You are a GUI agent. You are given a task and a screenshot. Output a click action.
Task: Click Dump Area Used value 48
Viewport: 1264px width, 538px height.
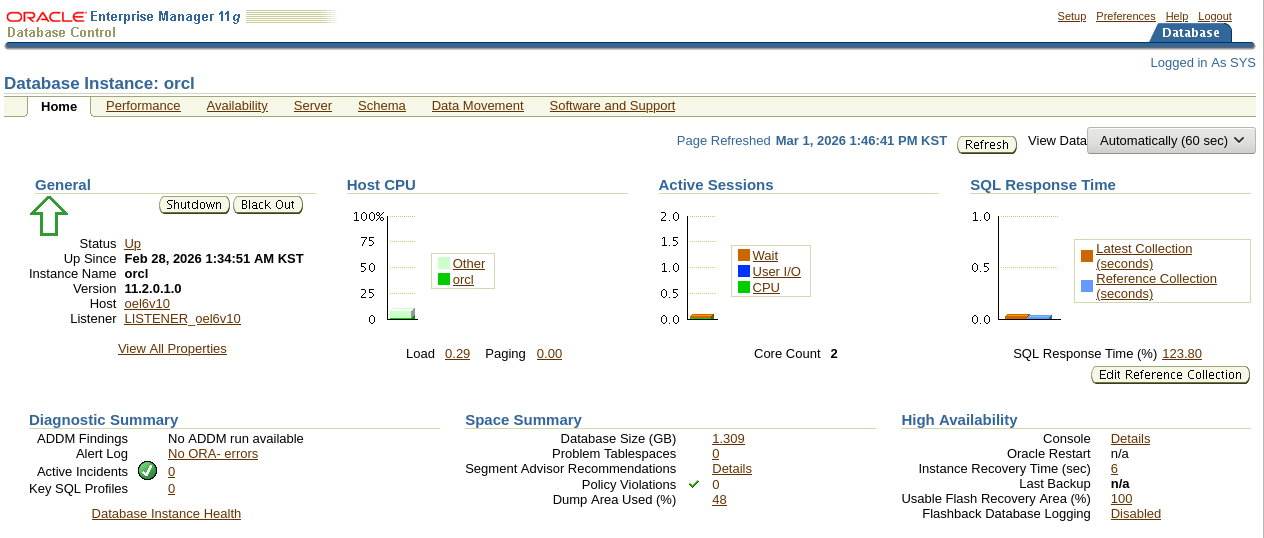pos(719,500)
